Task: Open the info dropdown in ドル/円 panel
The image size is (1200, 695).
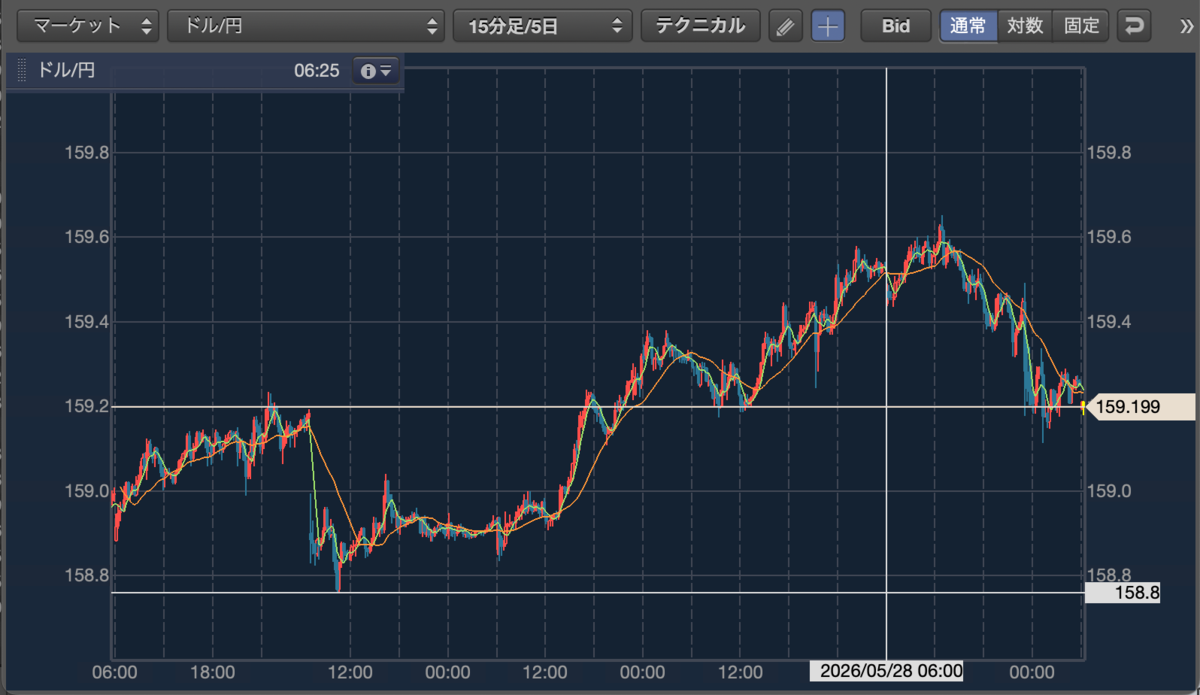Action: click(376, 71)
